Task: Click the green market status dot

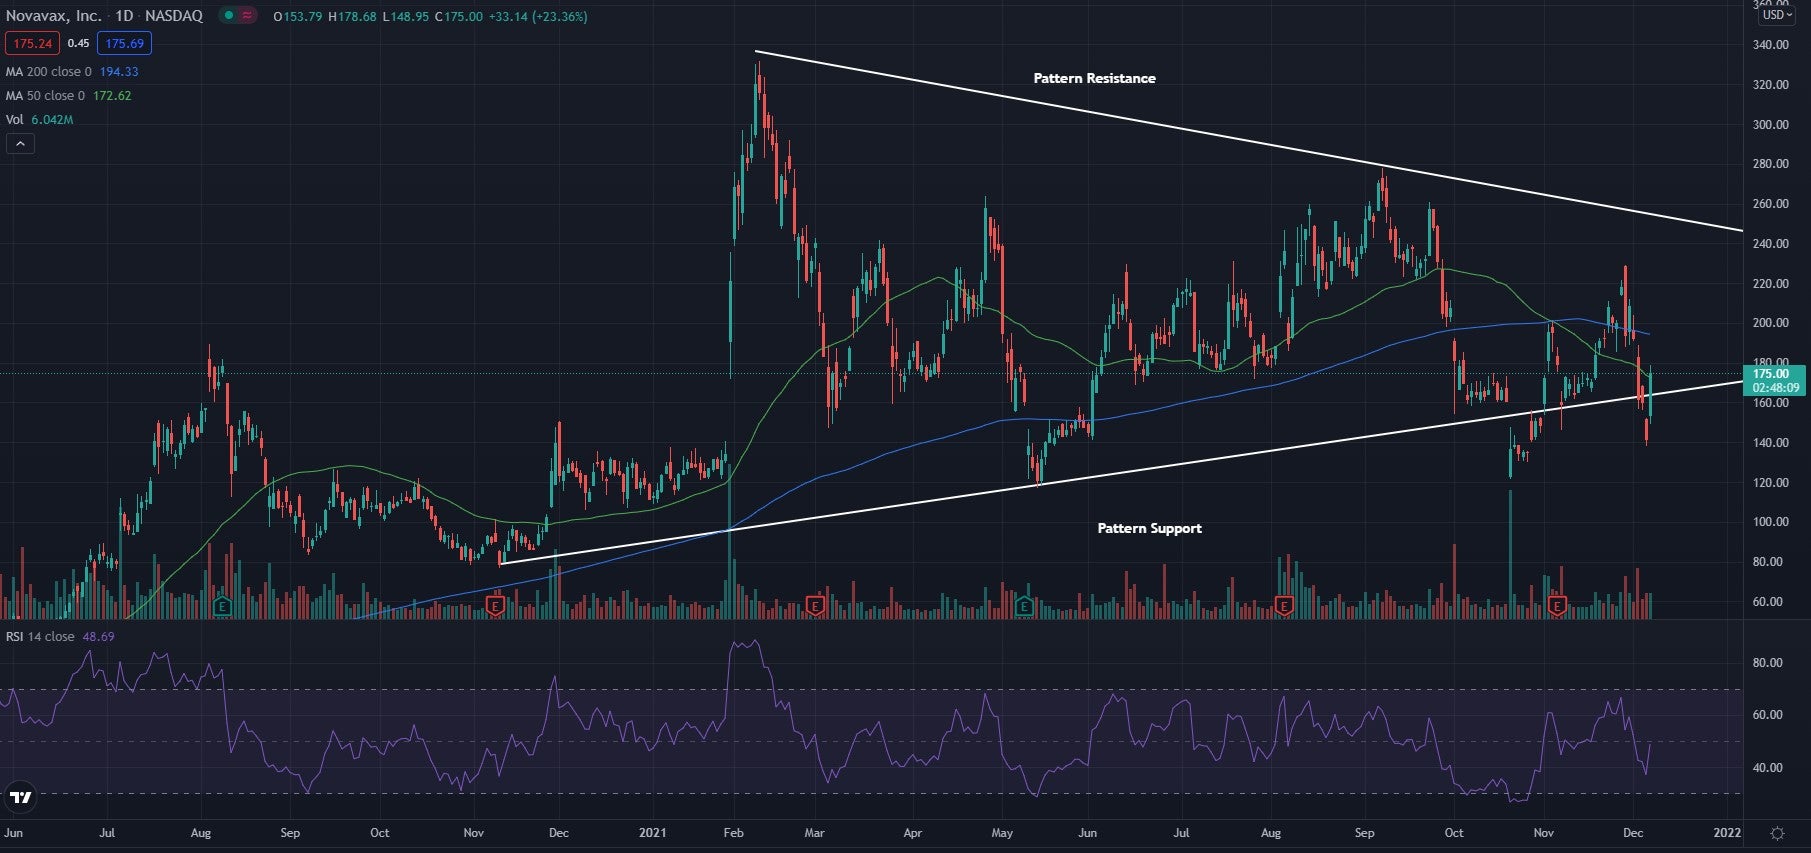Action: point(229,16)
